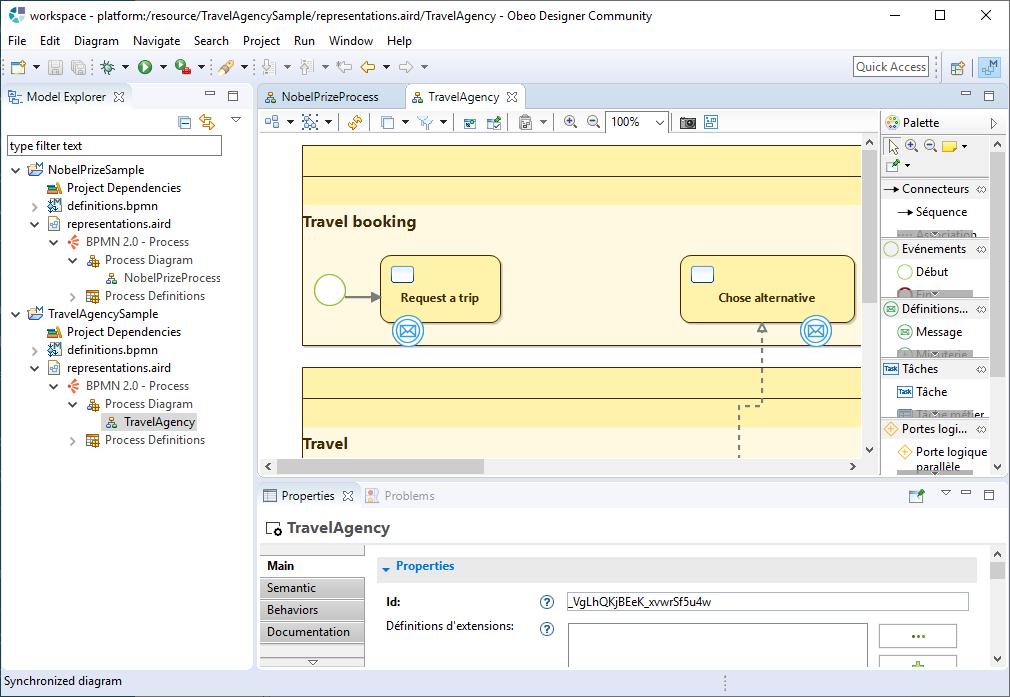The image size is (1010, 697).
Task: Click the diagram Zoom Out icon
Action: click(x=593, y=122)
